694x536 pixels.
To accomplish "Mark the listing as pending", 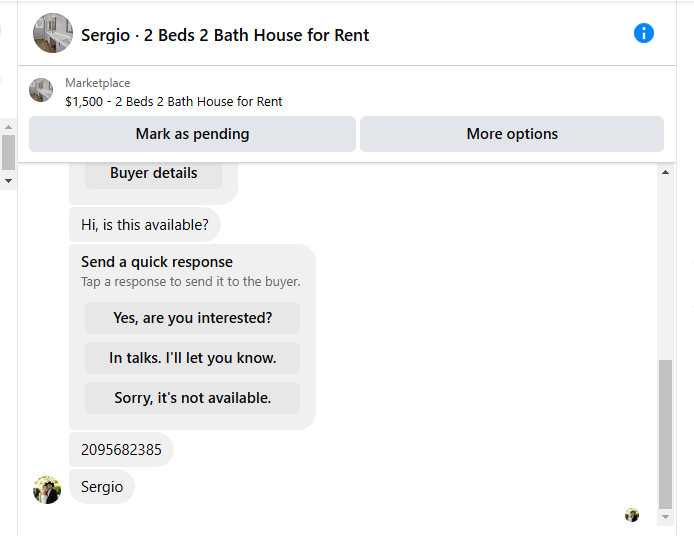I will 193,134.
